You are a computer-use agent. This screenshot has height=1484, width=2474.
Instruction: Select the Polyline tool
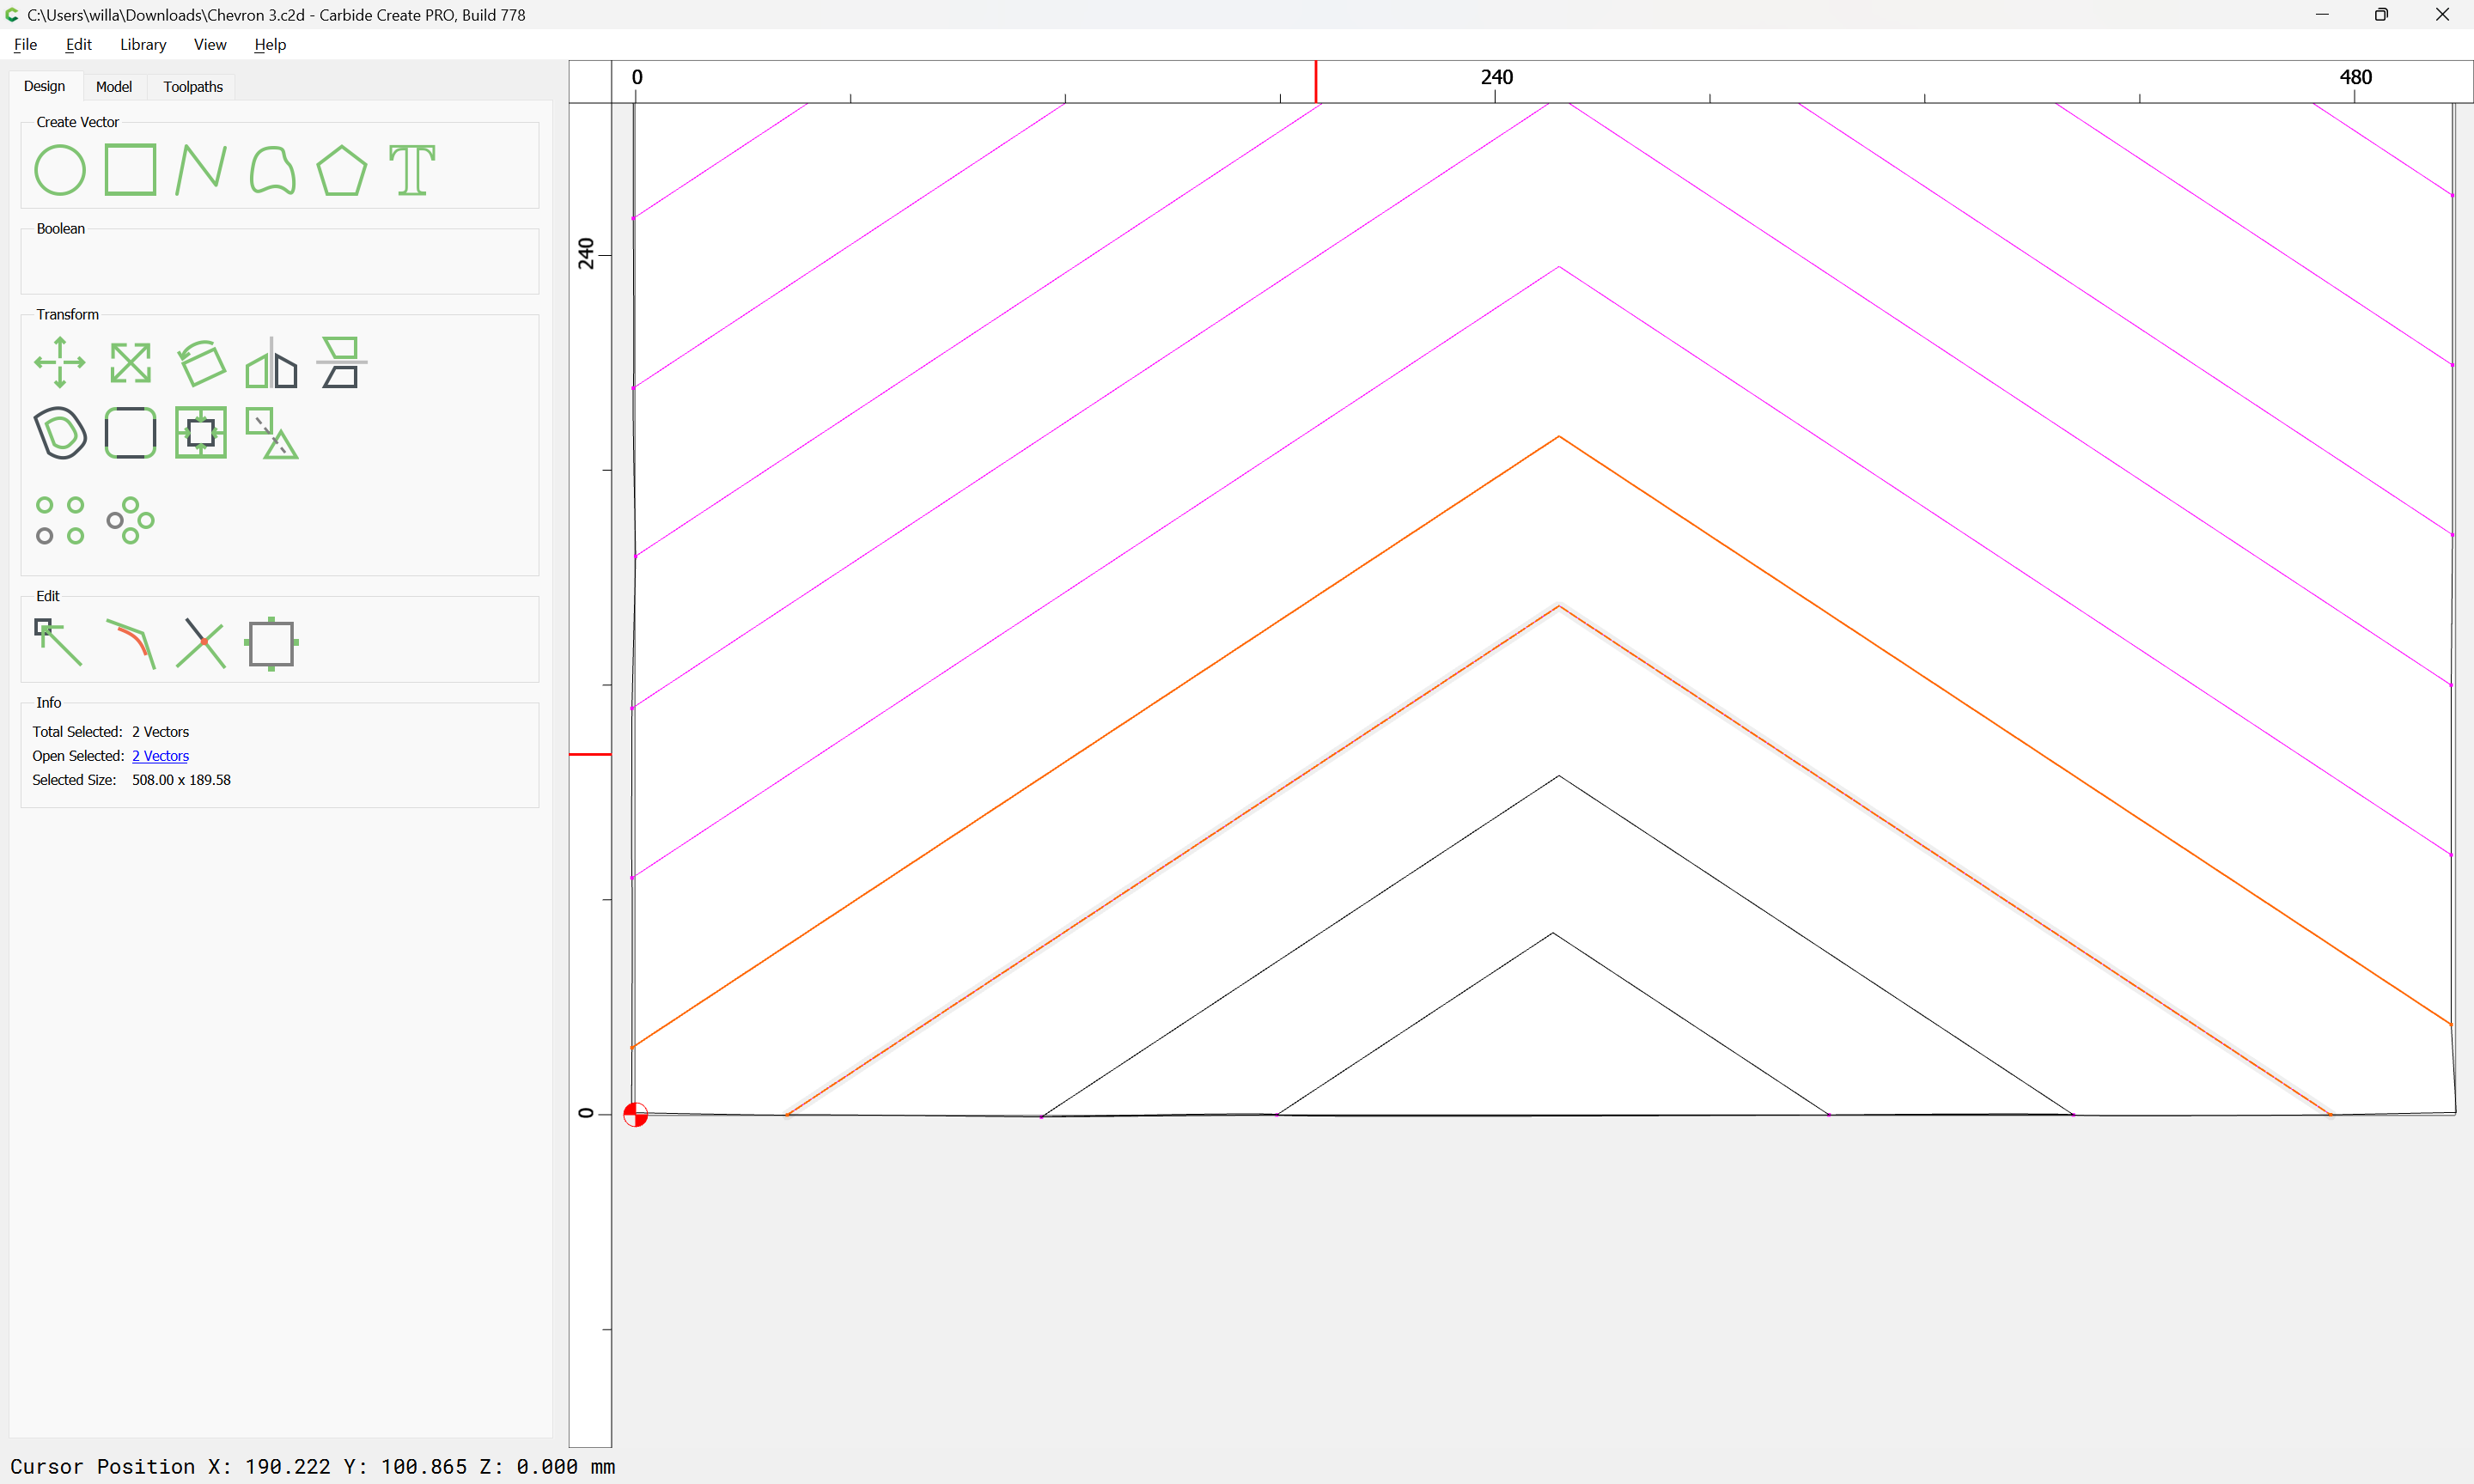[201, 170]
